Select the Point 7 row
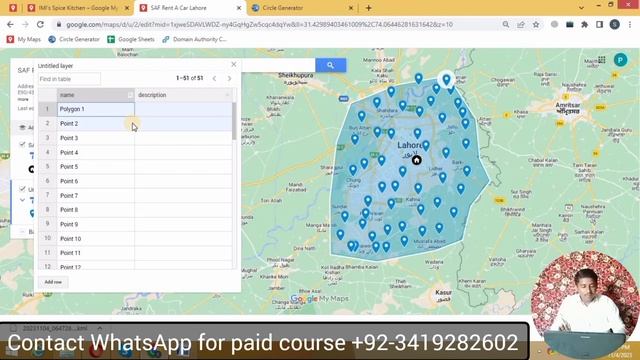The height and width of the screenshot is (360, 640). click(136, 196)
